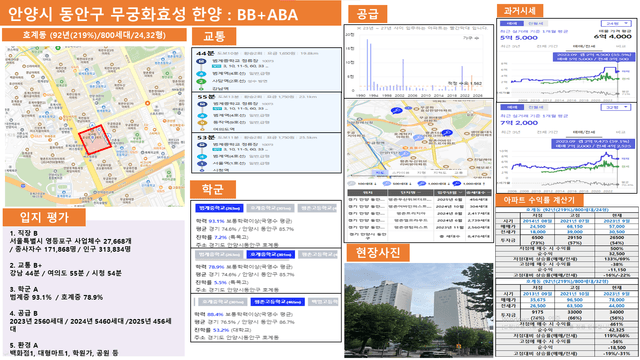This screenshot has width=640, height=360.
Task: Click blue highlighted school button in first 학군 panel
Action: click(219, 208)
